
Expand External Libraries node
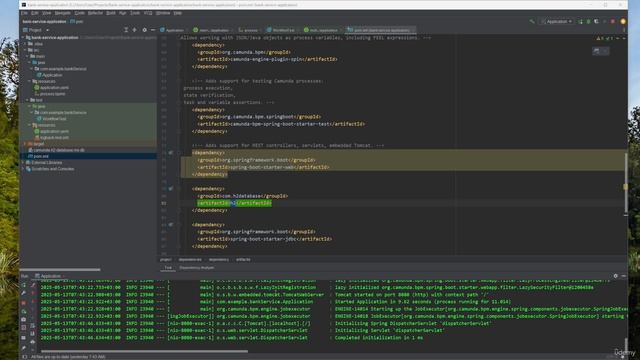pyautogui.click(x=23, y=162)
